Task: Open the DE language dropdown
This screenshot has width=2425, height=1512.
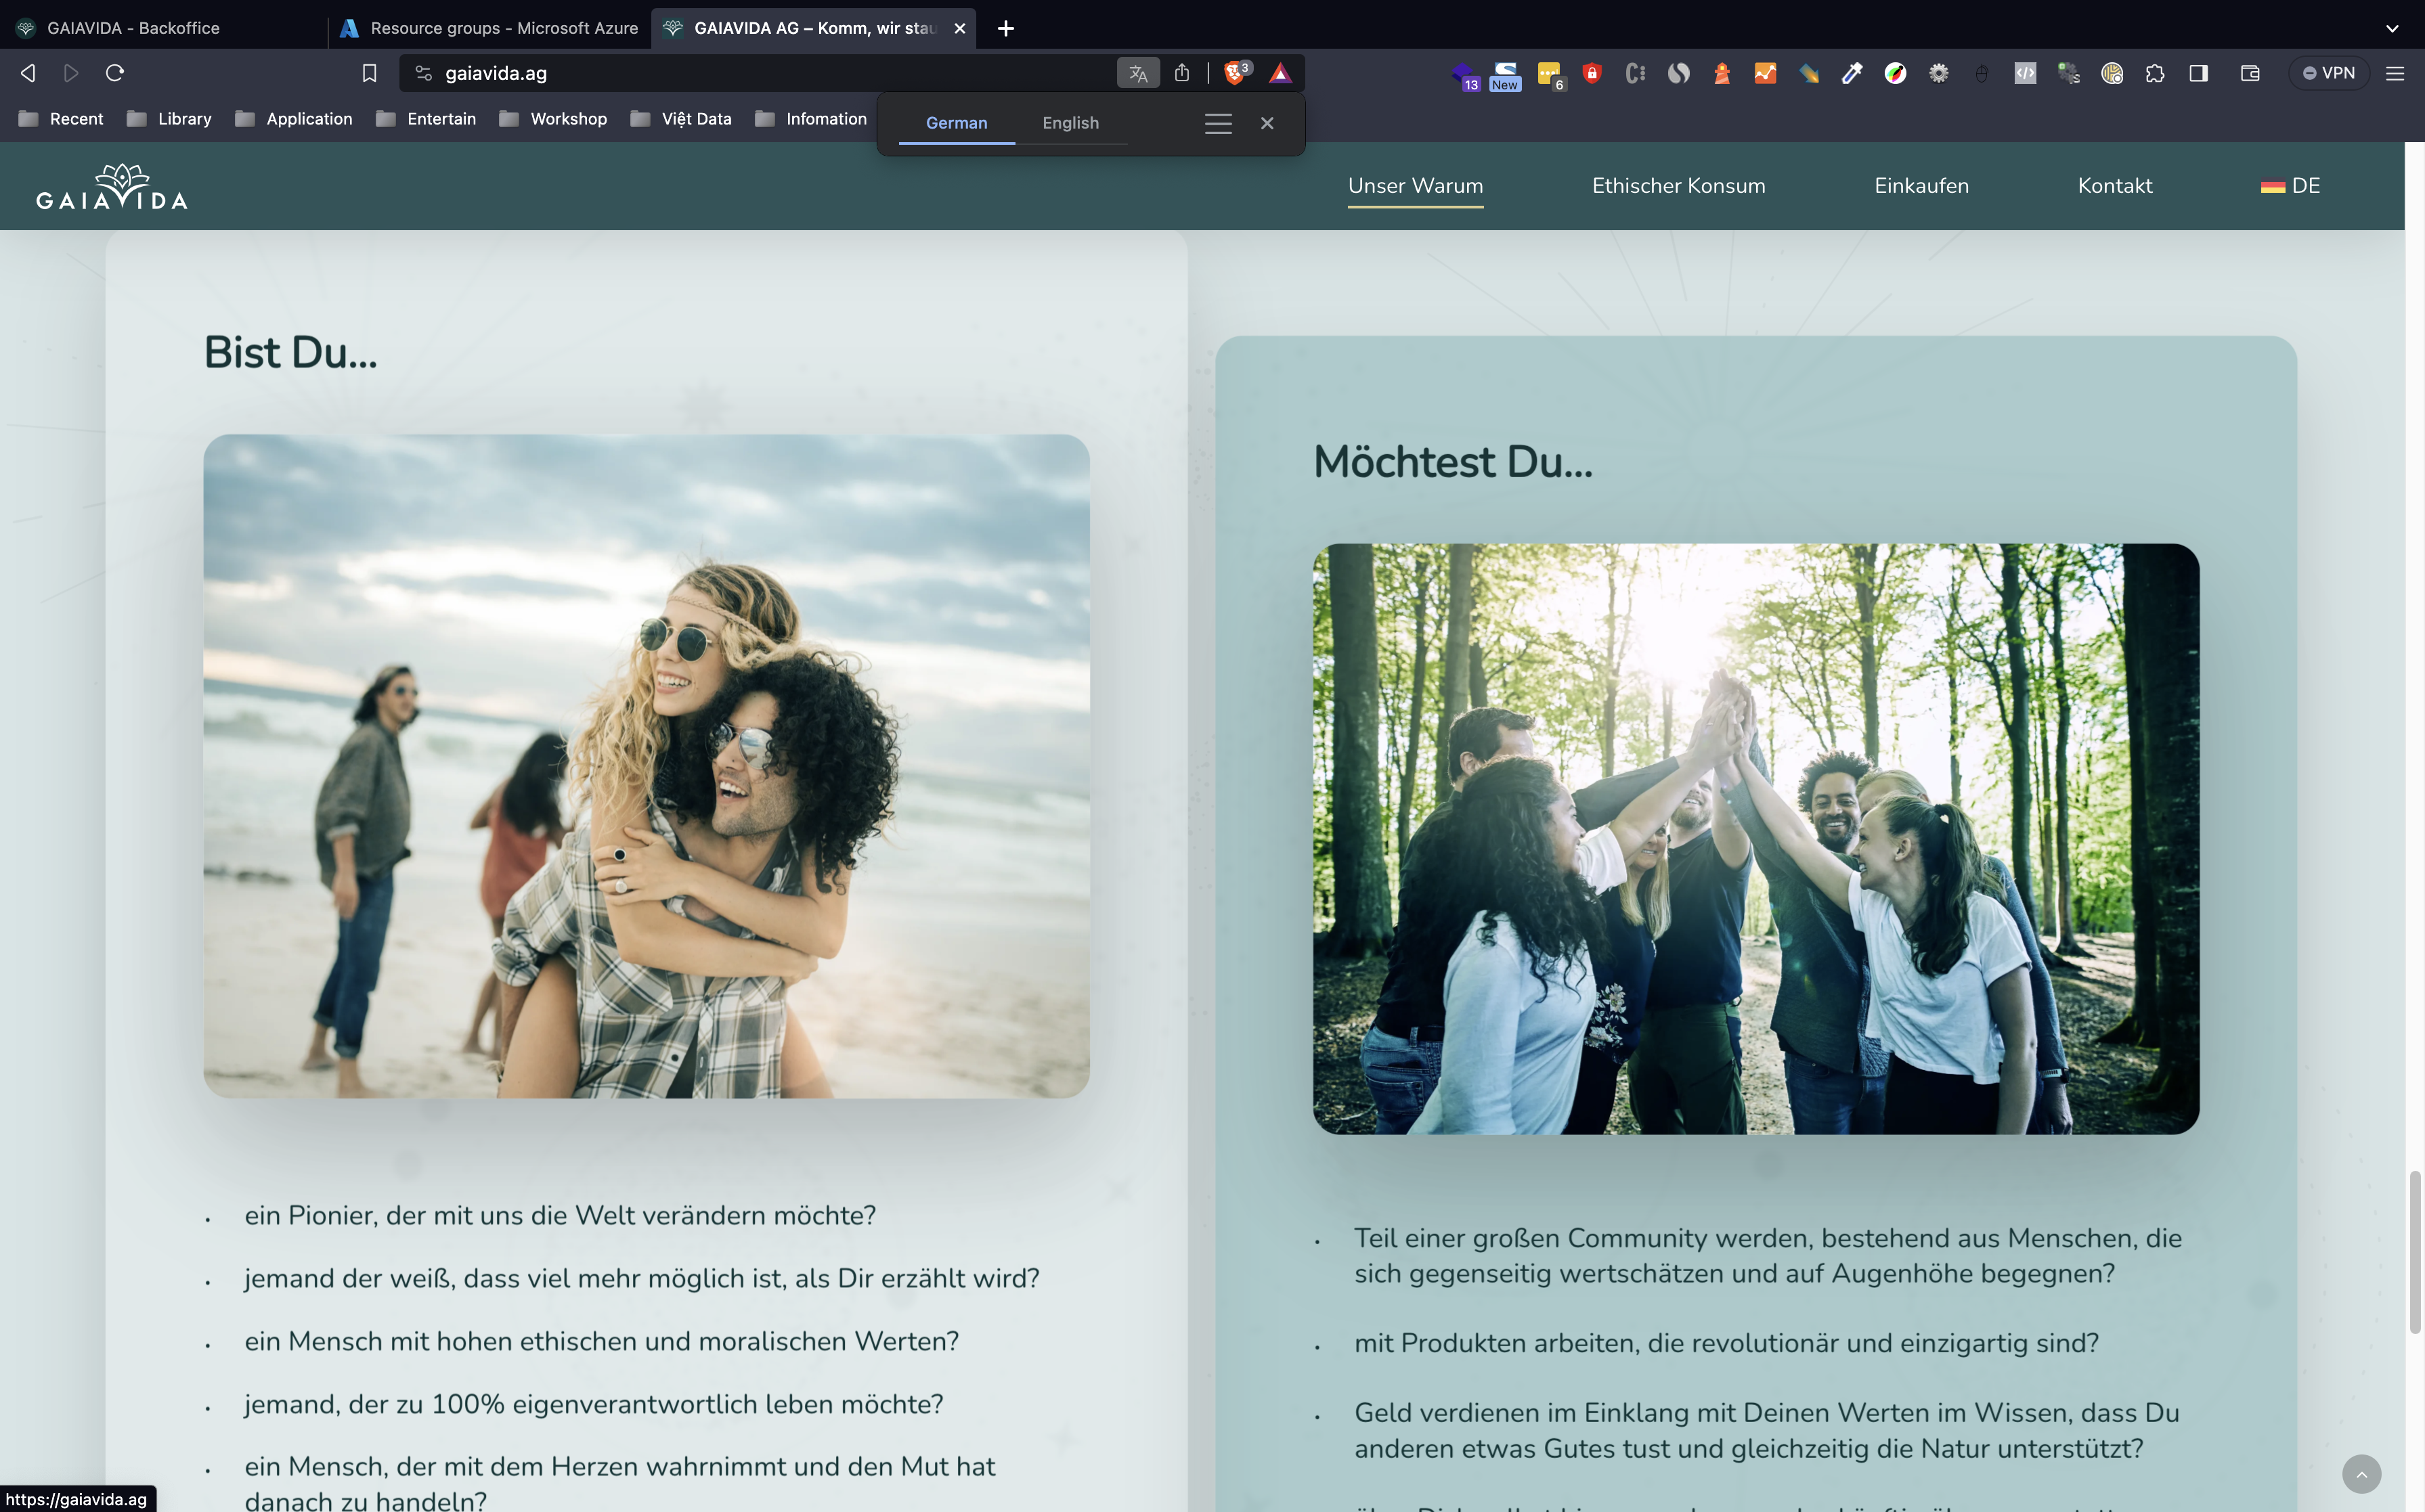Action: click(2291, 186)
